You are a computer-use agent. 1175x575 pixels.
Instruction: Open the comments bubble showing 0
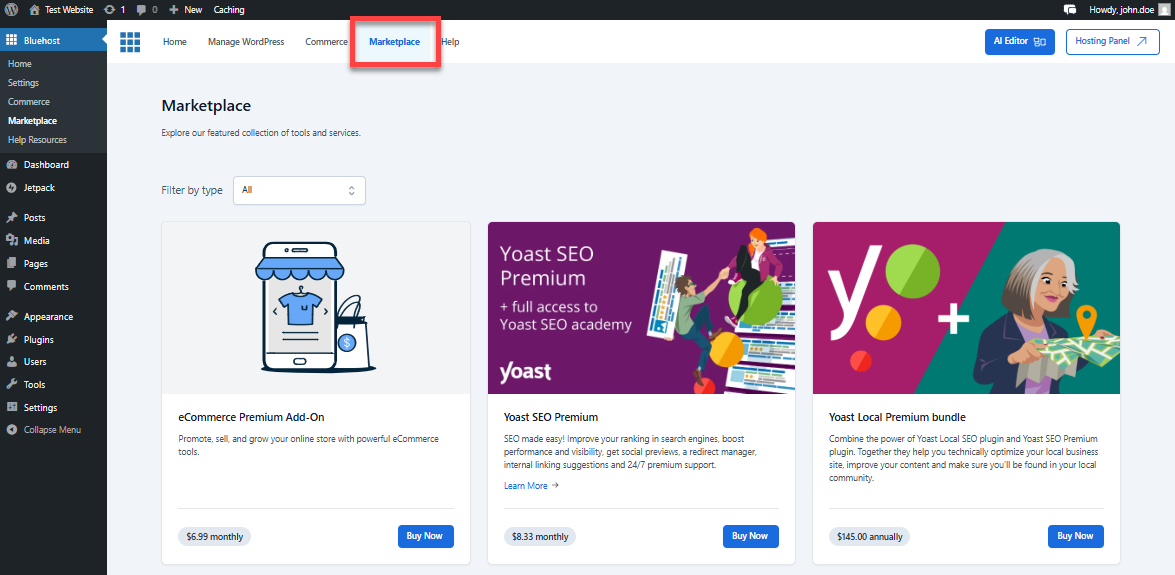pos(147,10)
